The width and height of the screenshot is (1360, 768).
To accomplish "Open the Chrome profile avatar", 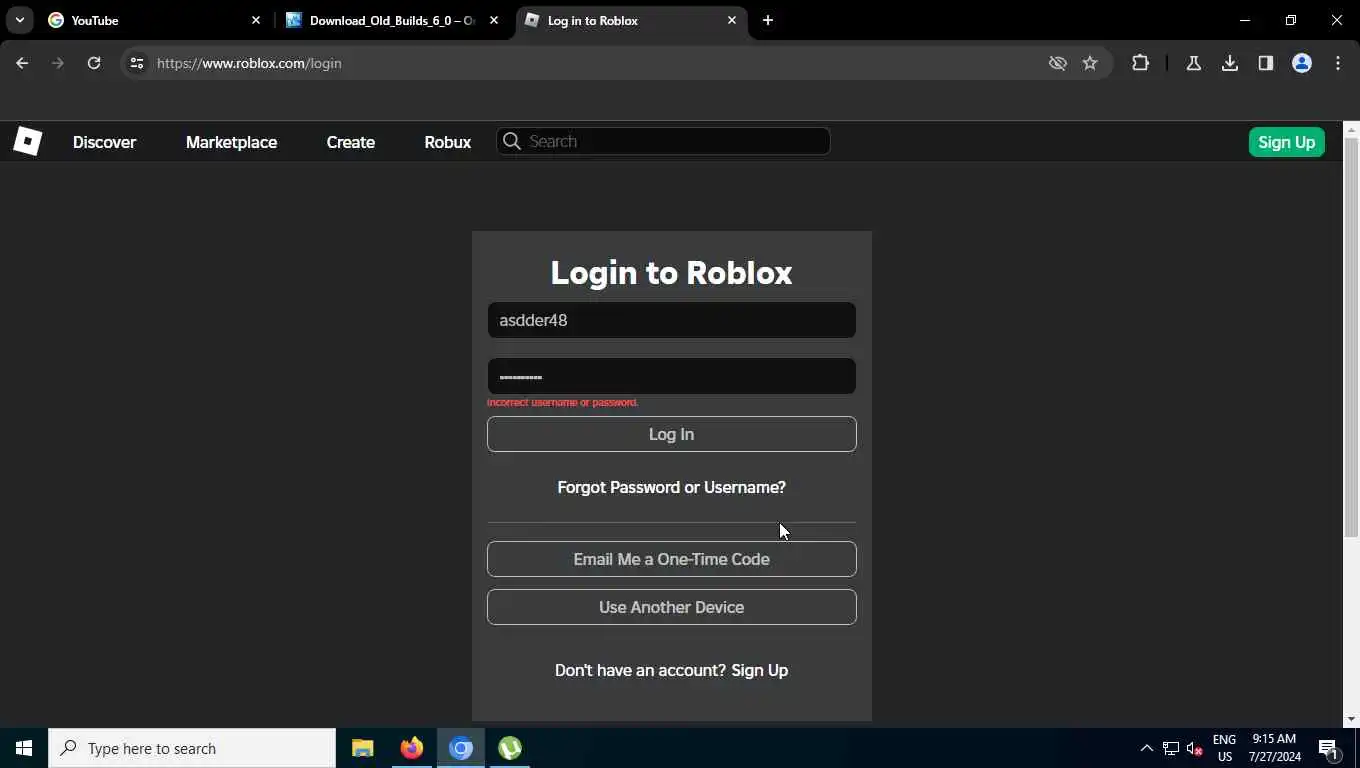I will pyautogui.click(x=1302, y=63).
